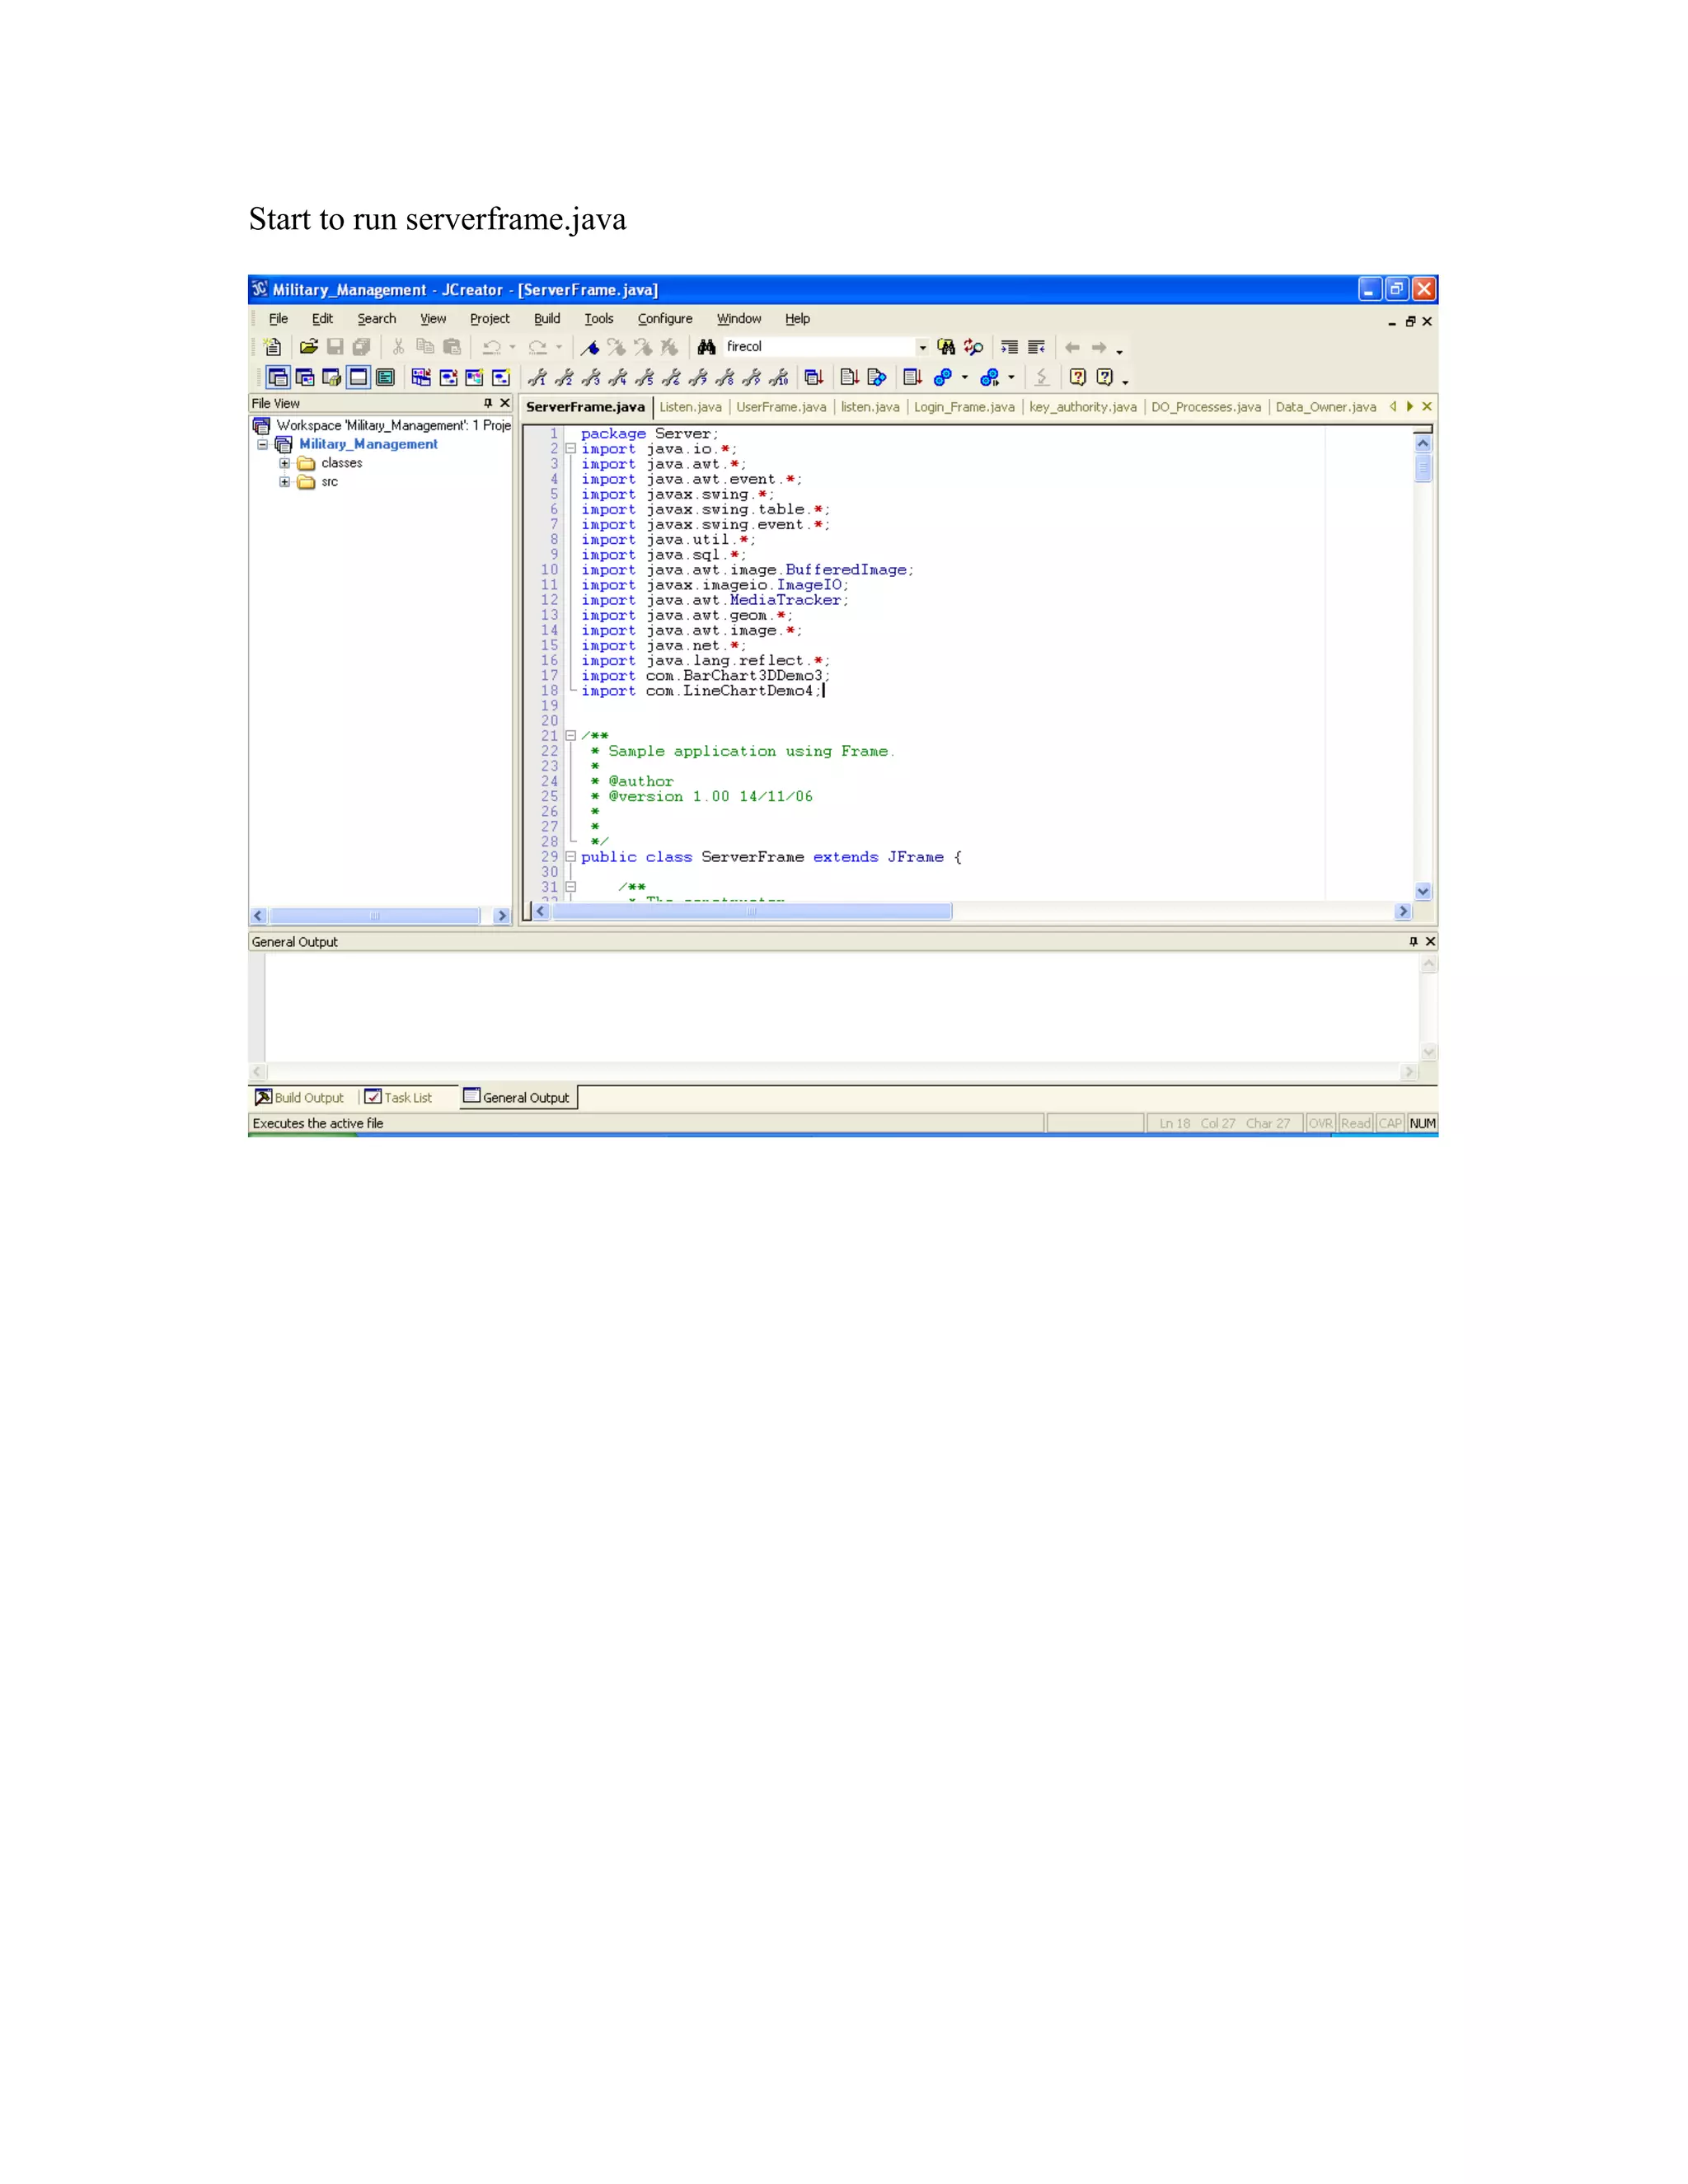Screen dimensions: 1688x2184
Task: Click the find text input field
Action: tap(819, 347)
